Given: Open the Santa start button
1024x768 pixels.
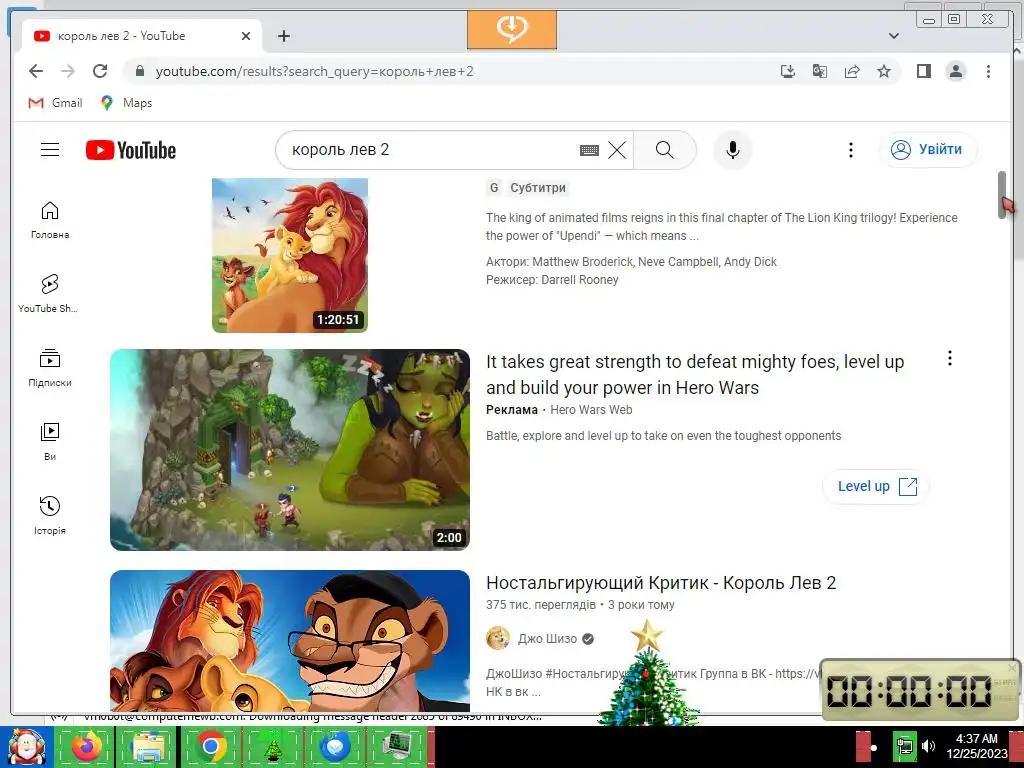Looking at the screenshot, I should point(26,747).
